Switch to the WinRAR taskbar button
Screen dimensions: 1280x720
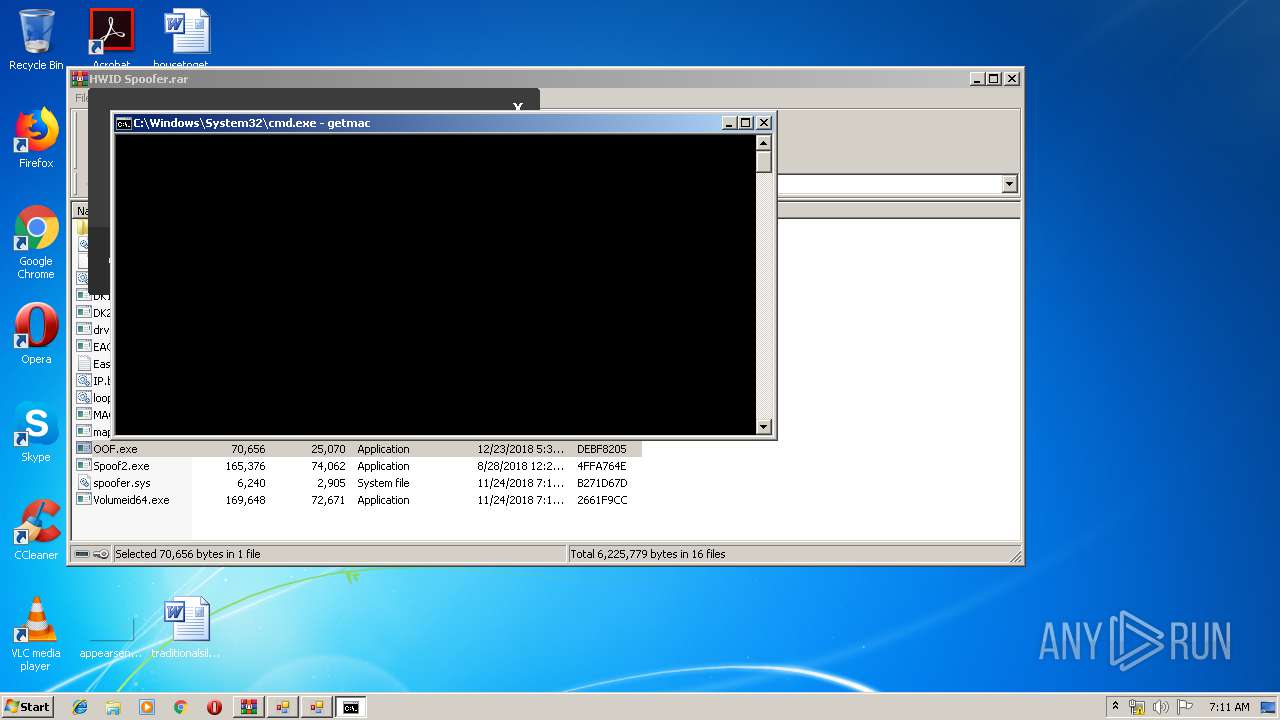249,707
